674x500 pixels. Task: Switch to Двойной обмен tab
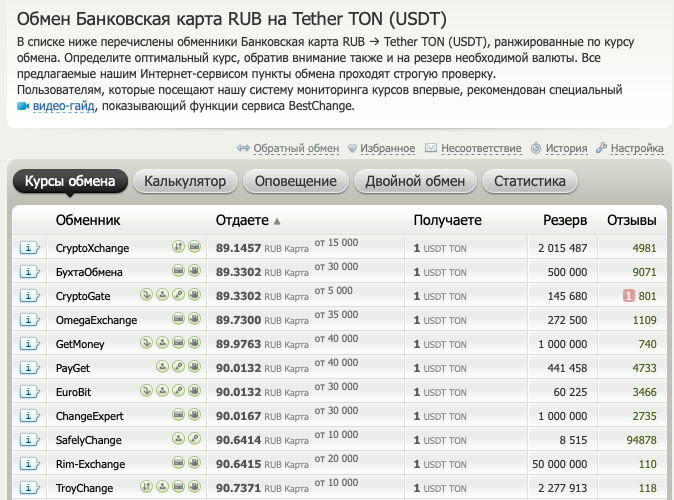click(x=415, y=181)
